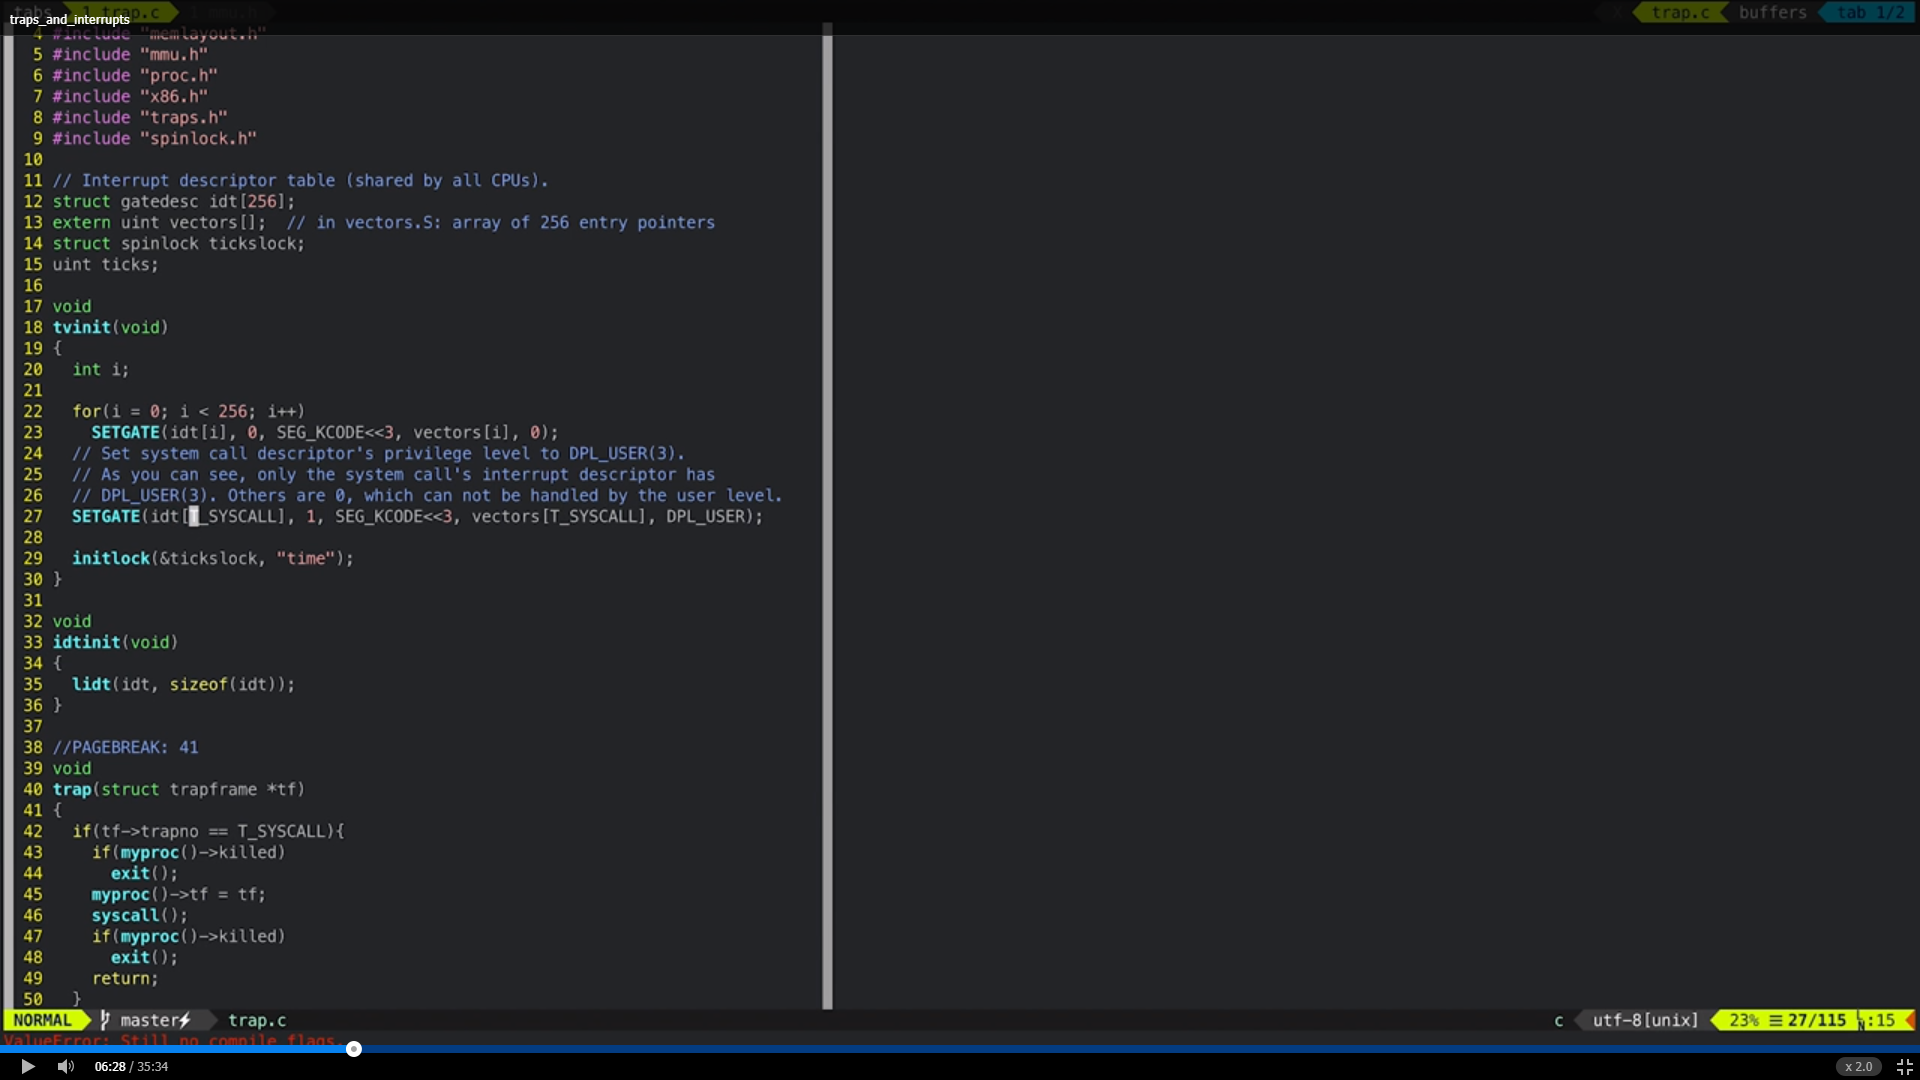
Task: Click the tab 1/2 indicator
Action: (x=1870, y=13)
